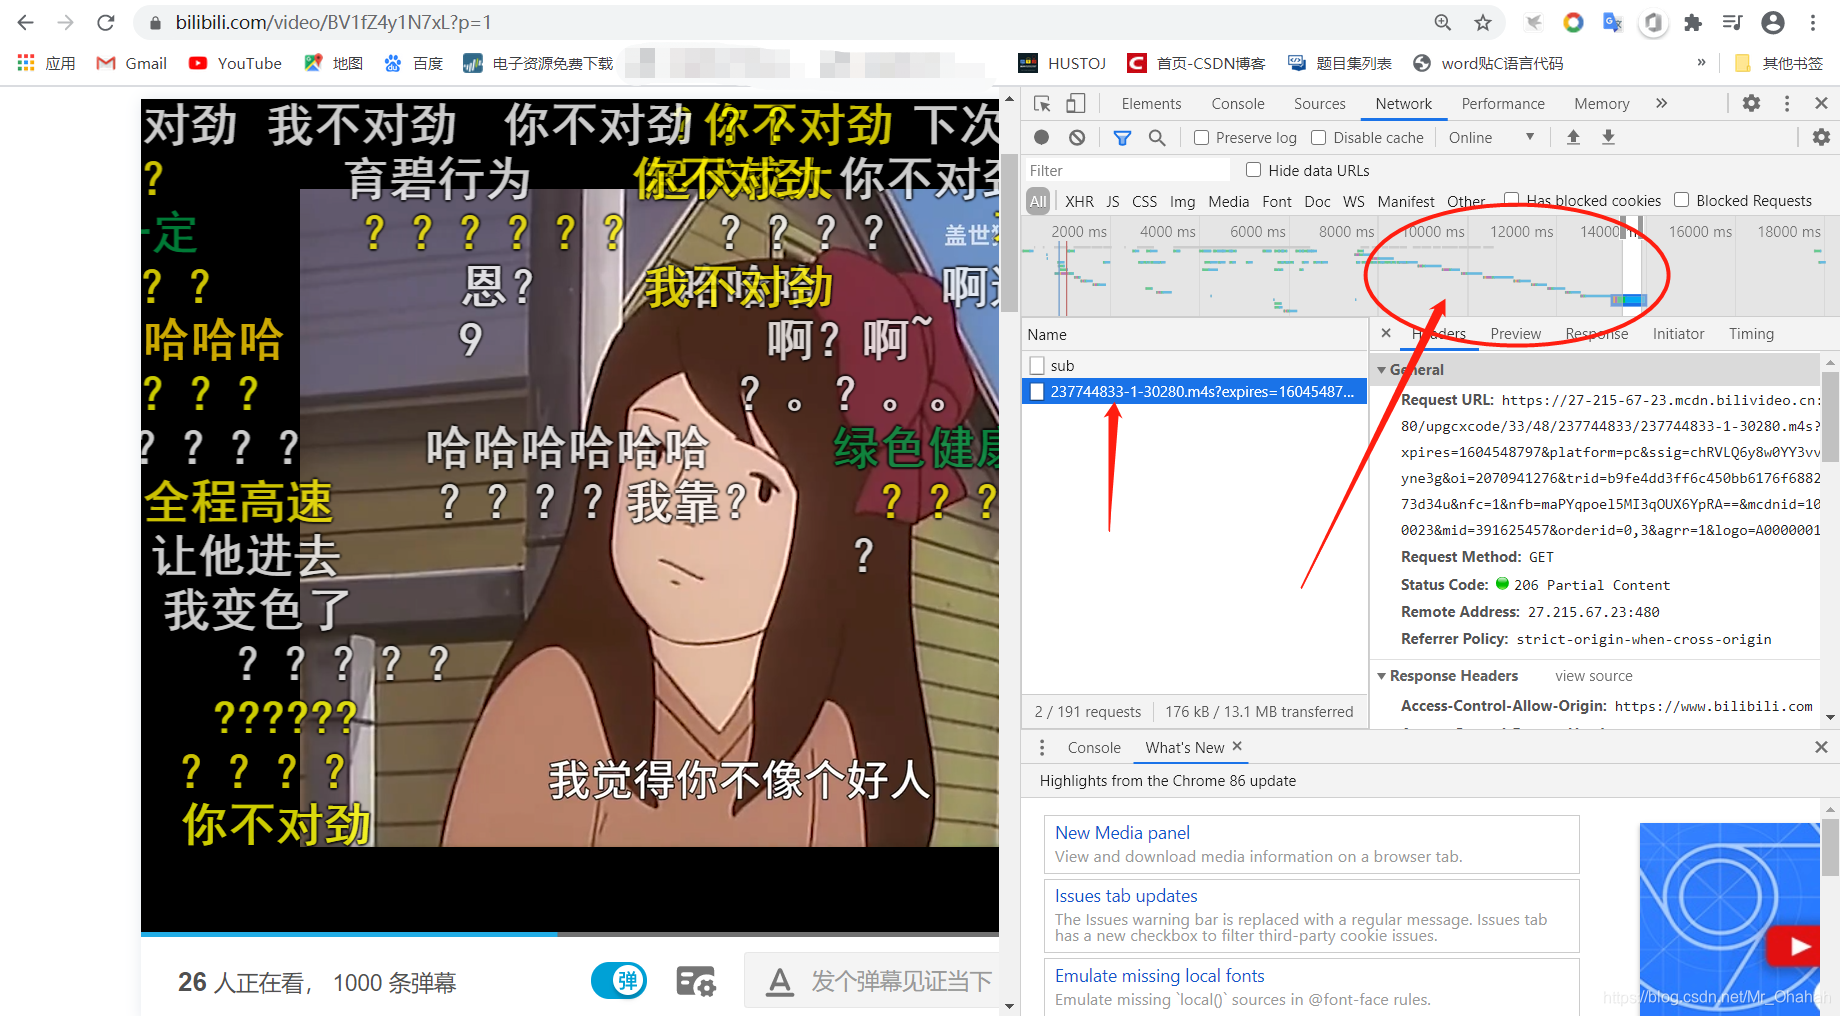Close the What's New tab
Screen dimensions: 1840x1016
(x=1237, y=746)
